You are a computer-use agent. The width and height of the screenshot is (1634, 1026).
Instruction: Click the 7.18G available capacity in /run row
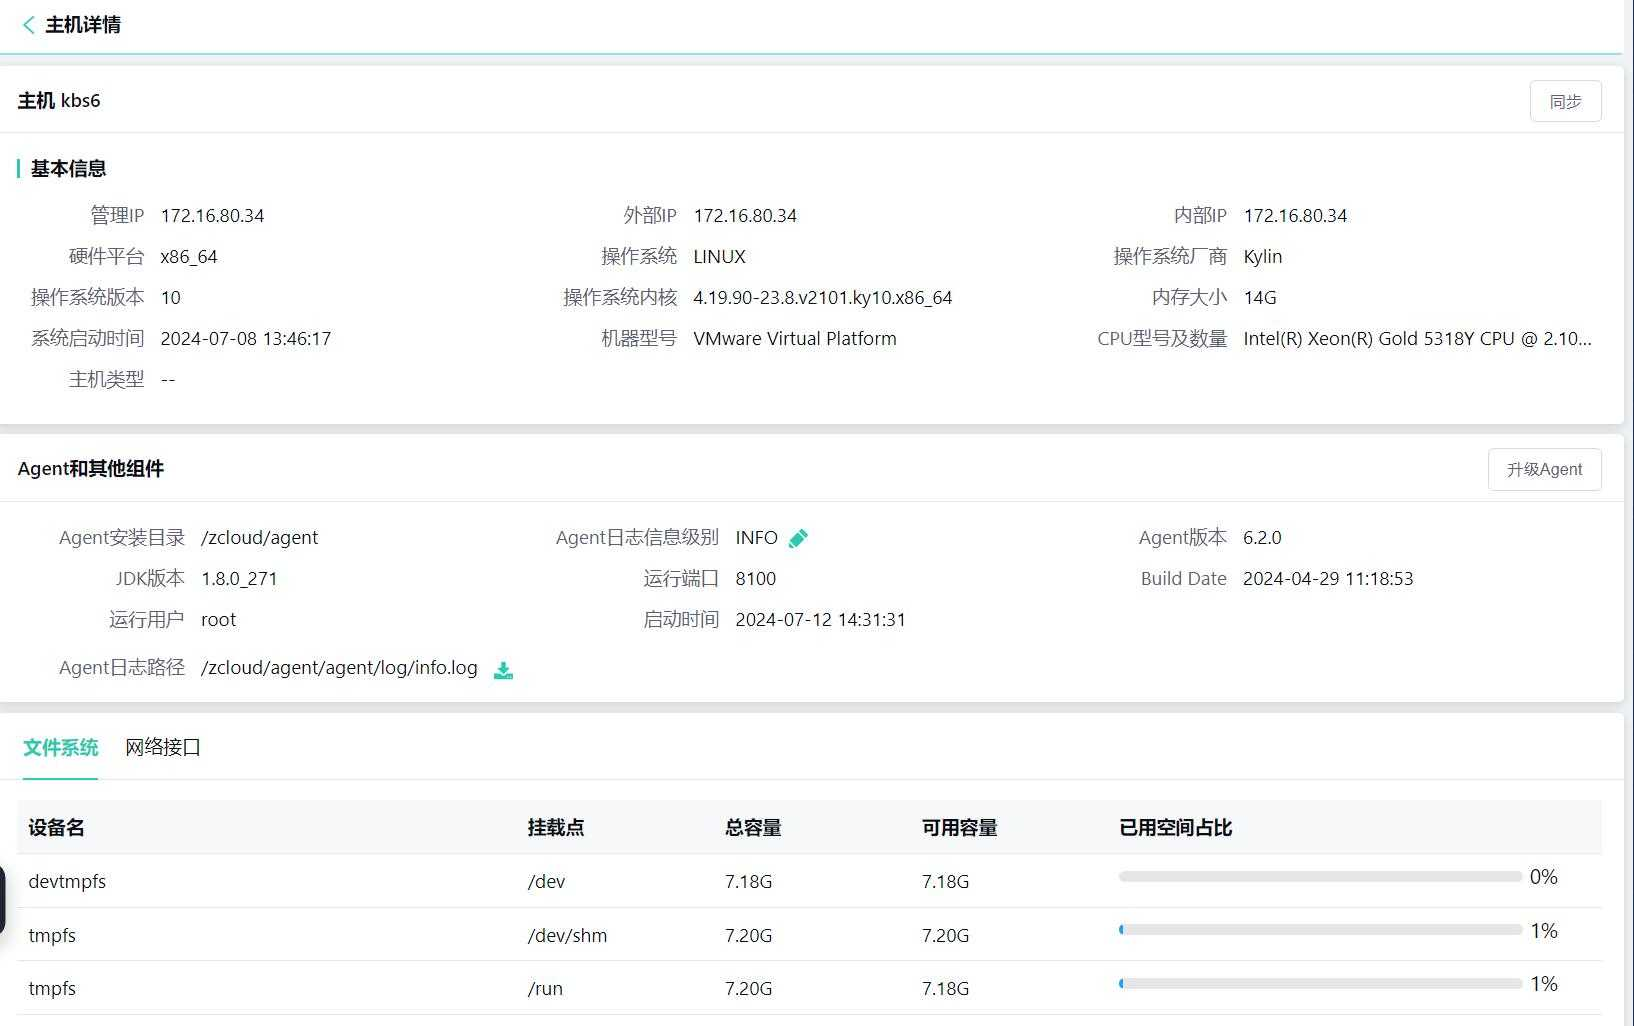coord(946,989)
